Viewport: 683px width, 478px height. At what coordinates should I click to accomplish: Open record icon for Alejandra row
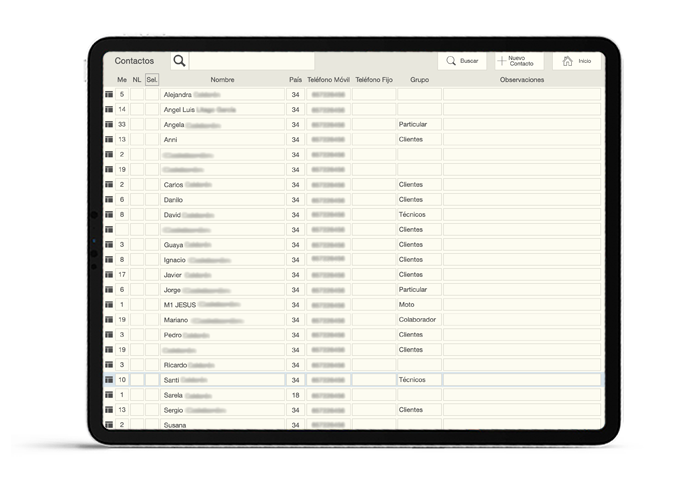tap(109, 95)
